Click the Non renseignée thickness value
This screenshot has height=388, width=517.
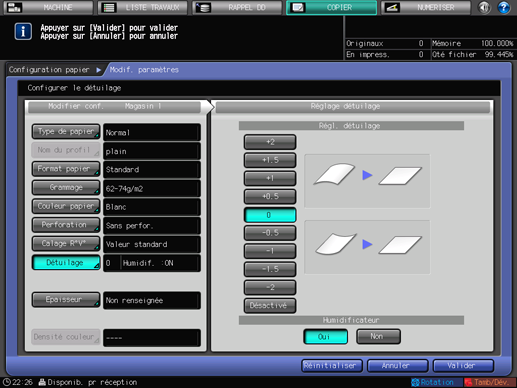[152, 300]
